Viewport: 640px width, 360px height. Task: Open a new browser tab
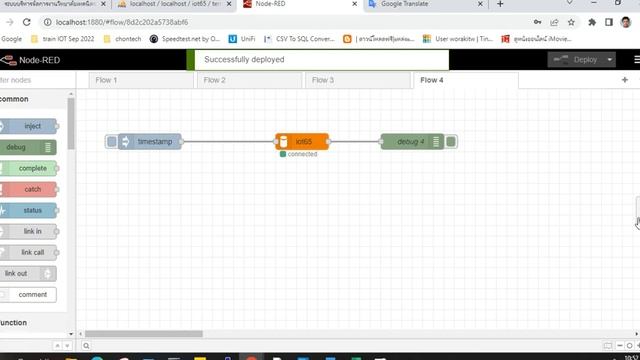click(500, 4)
